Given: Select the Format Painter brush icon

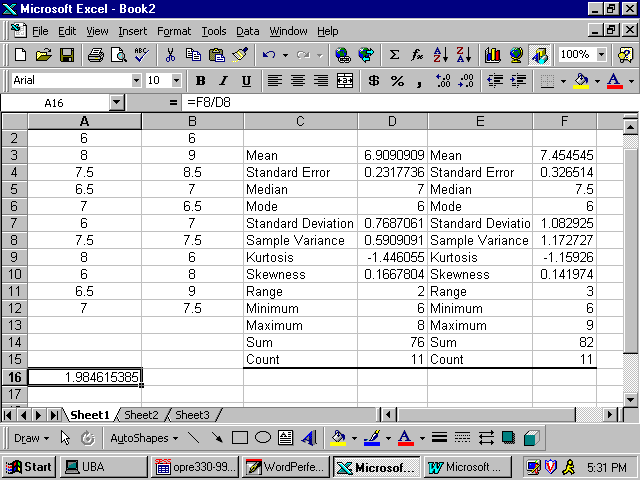Looking at the screenshot, I should [240, 55].
